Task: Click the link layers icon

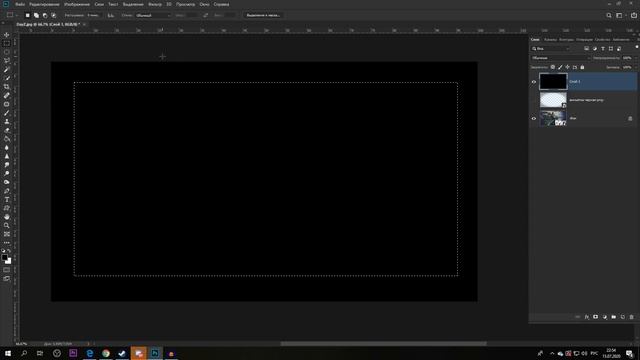Action: [x=578, y=317]
